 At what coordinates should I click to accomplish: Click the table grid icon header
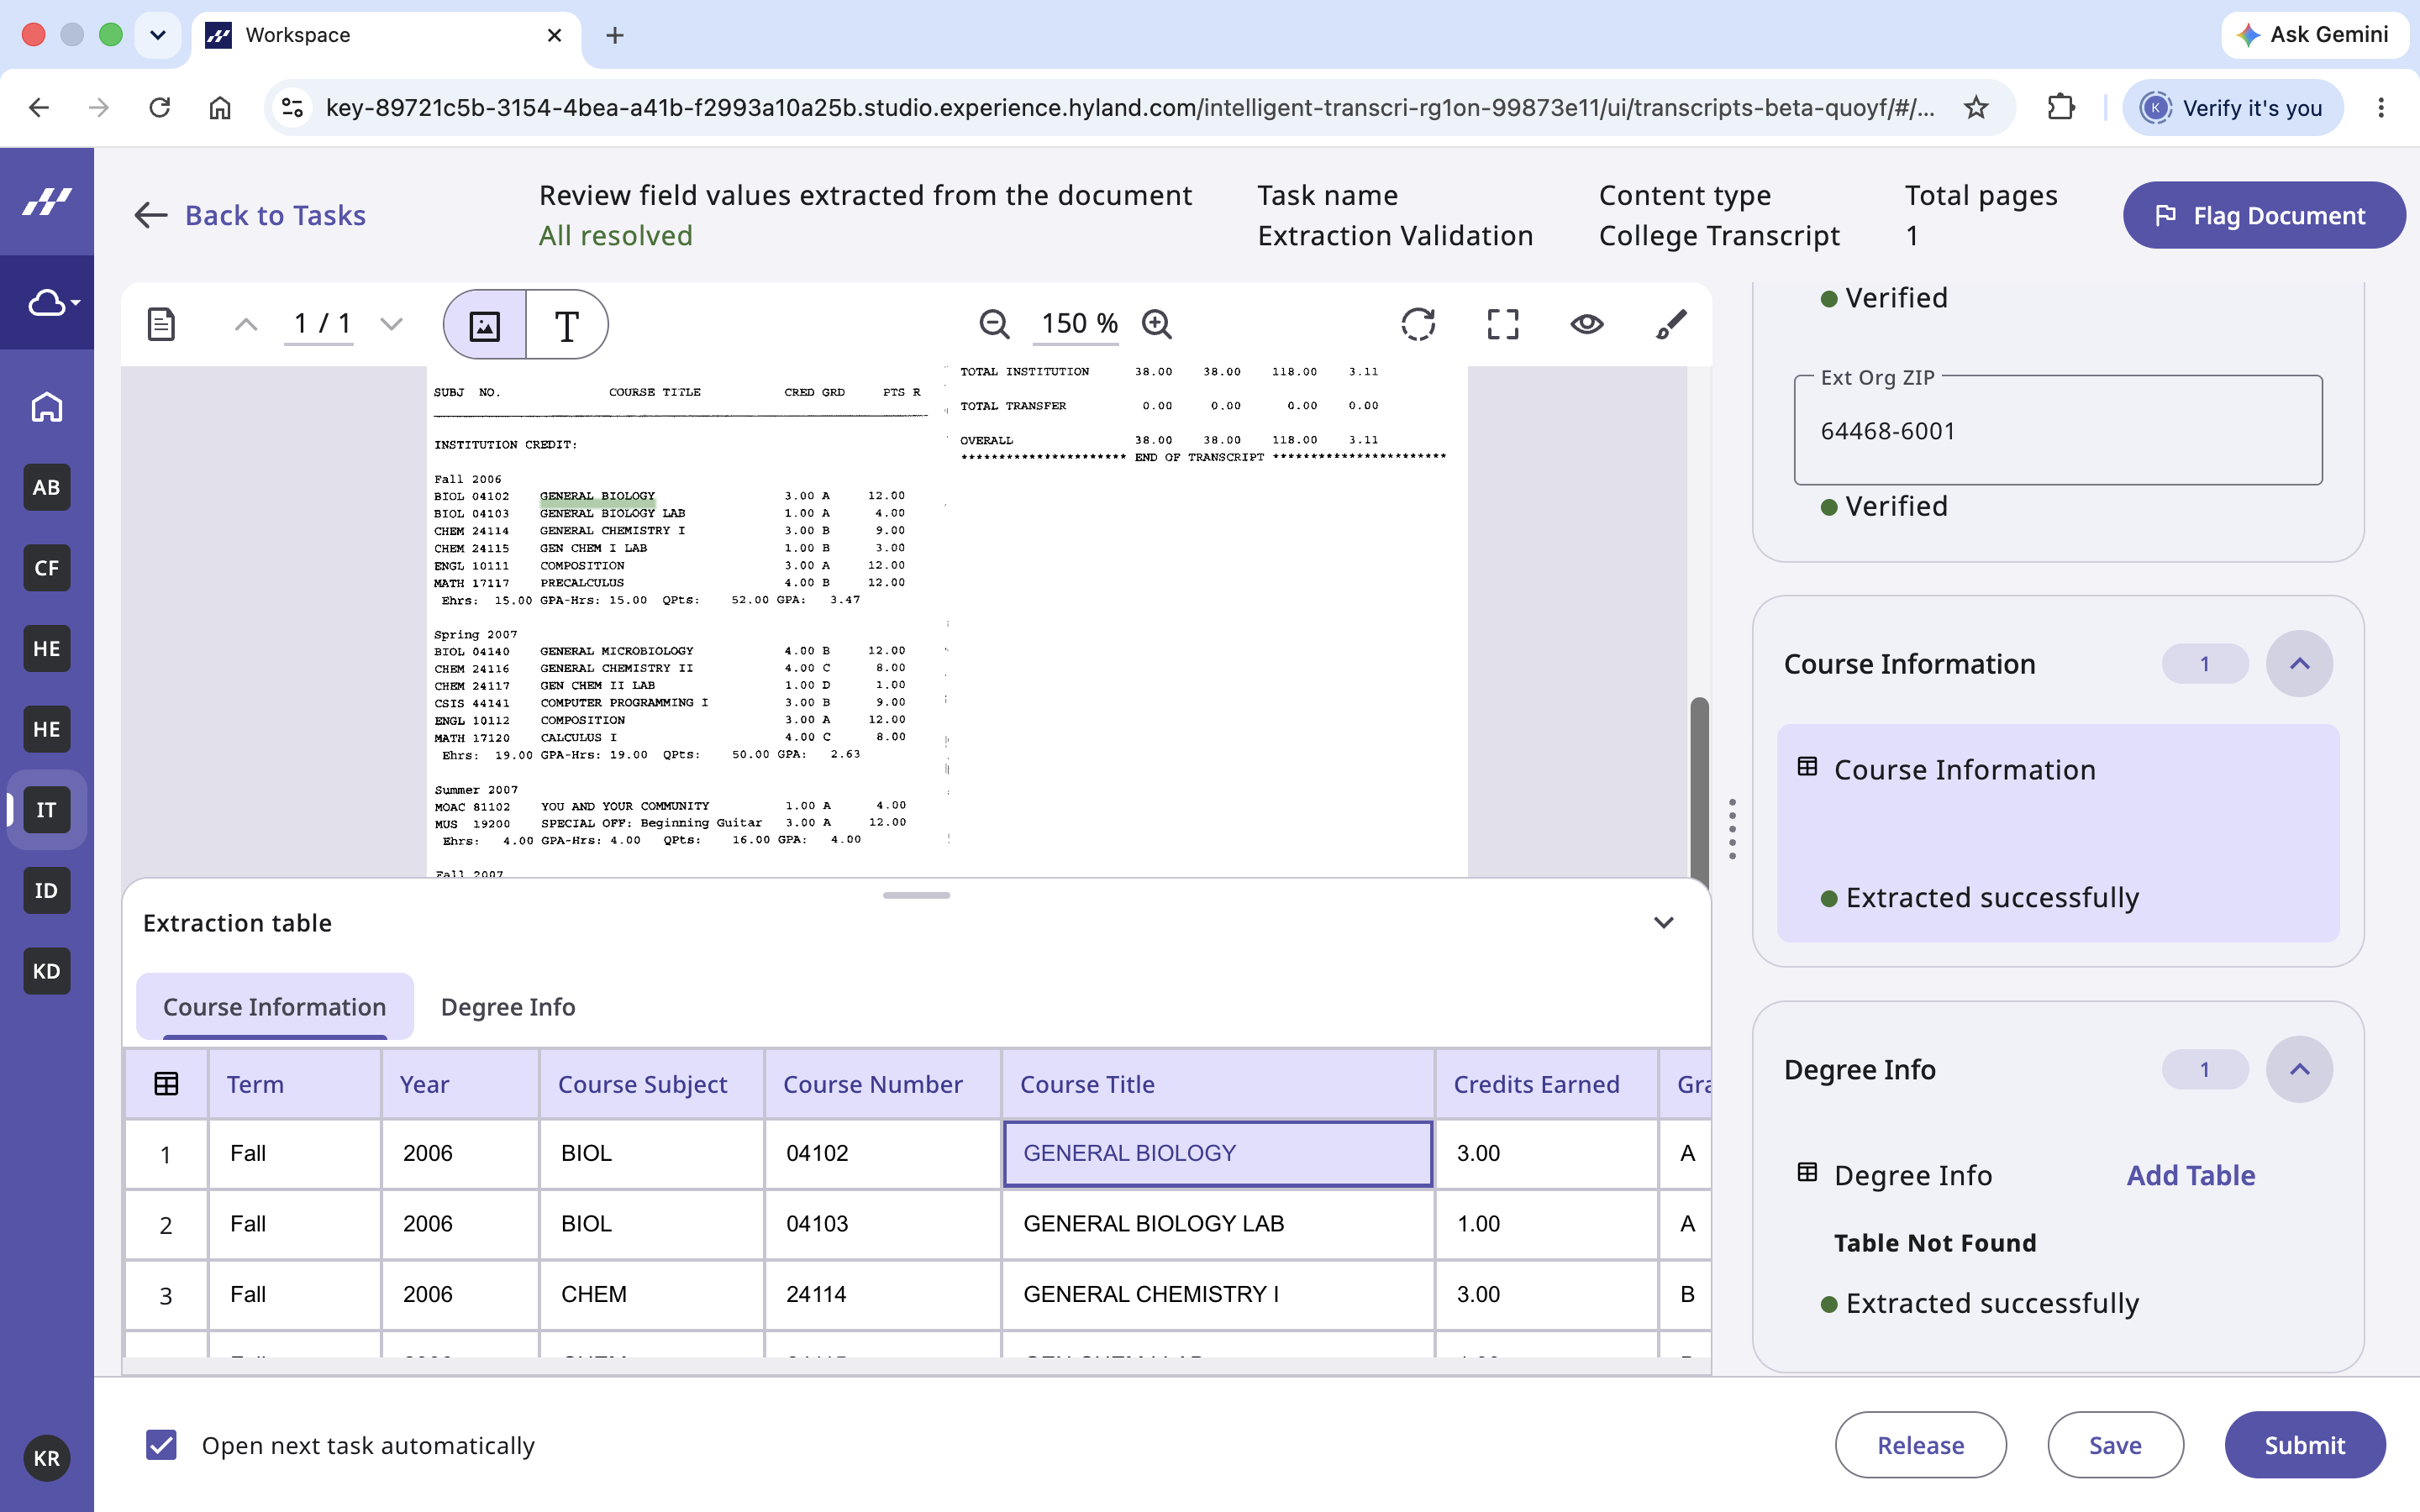click(x=166, y=1084)
